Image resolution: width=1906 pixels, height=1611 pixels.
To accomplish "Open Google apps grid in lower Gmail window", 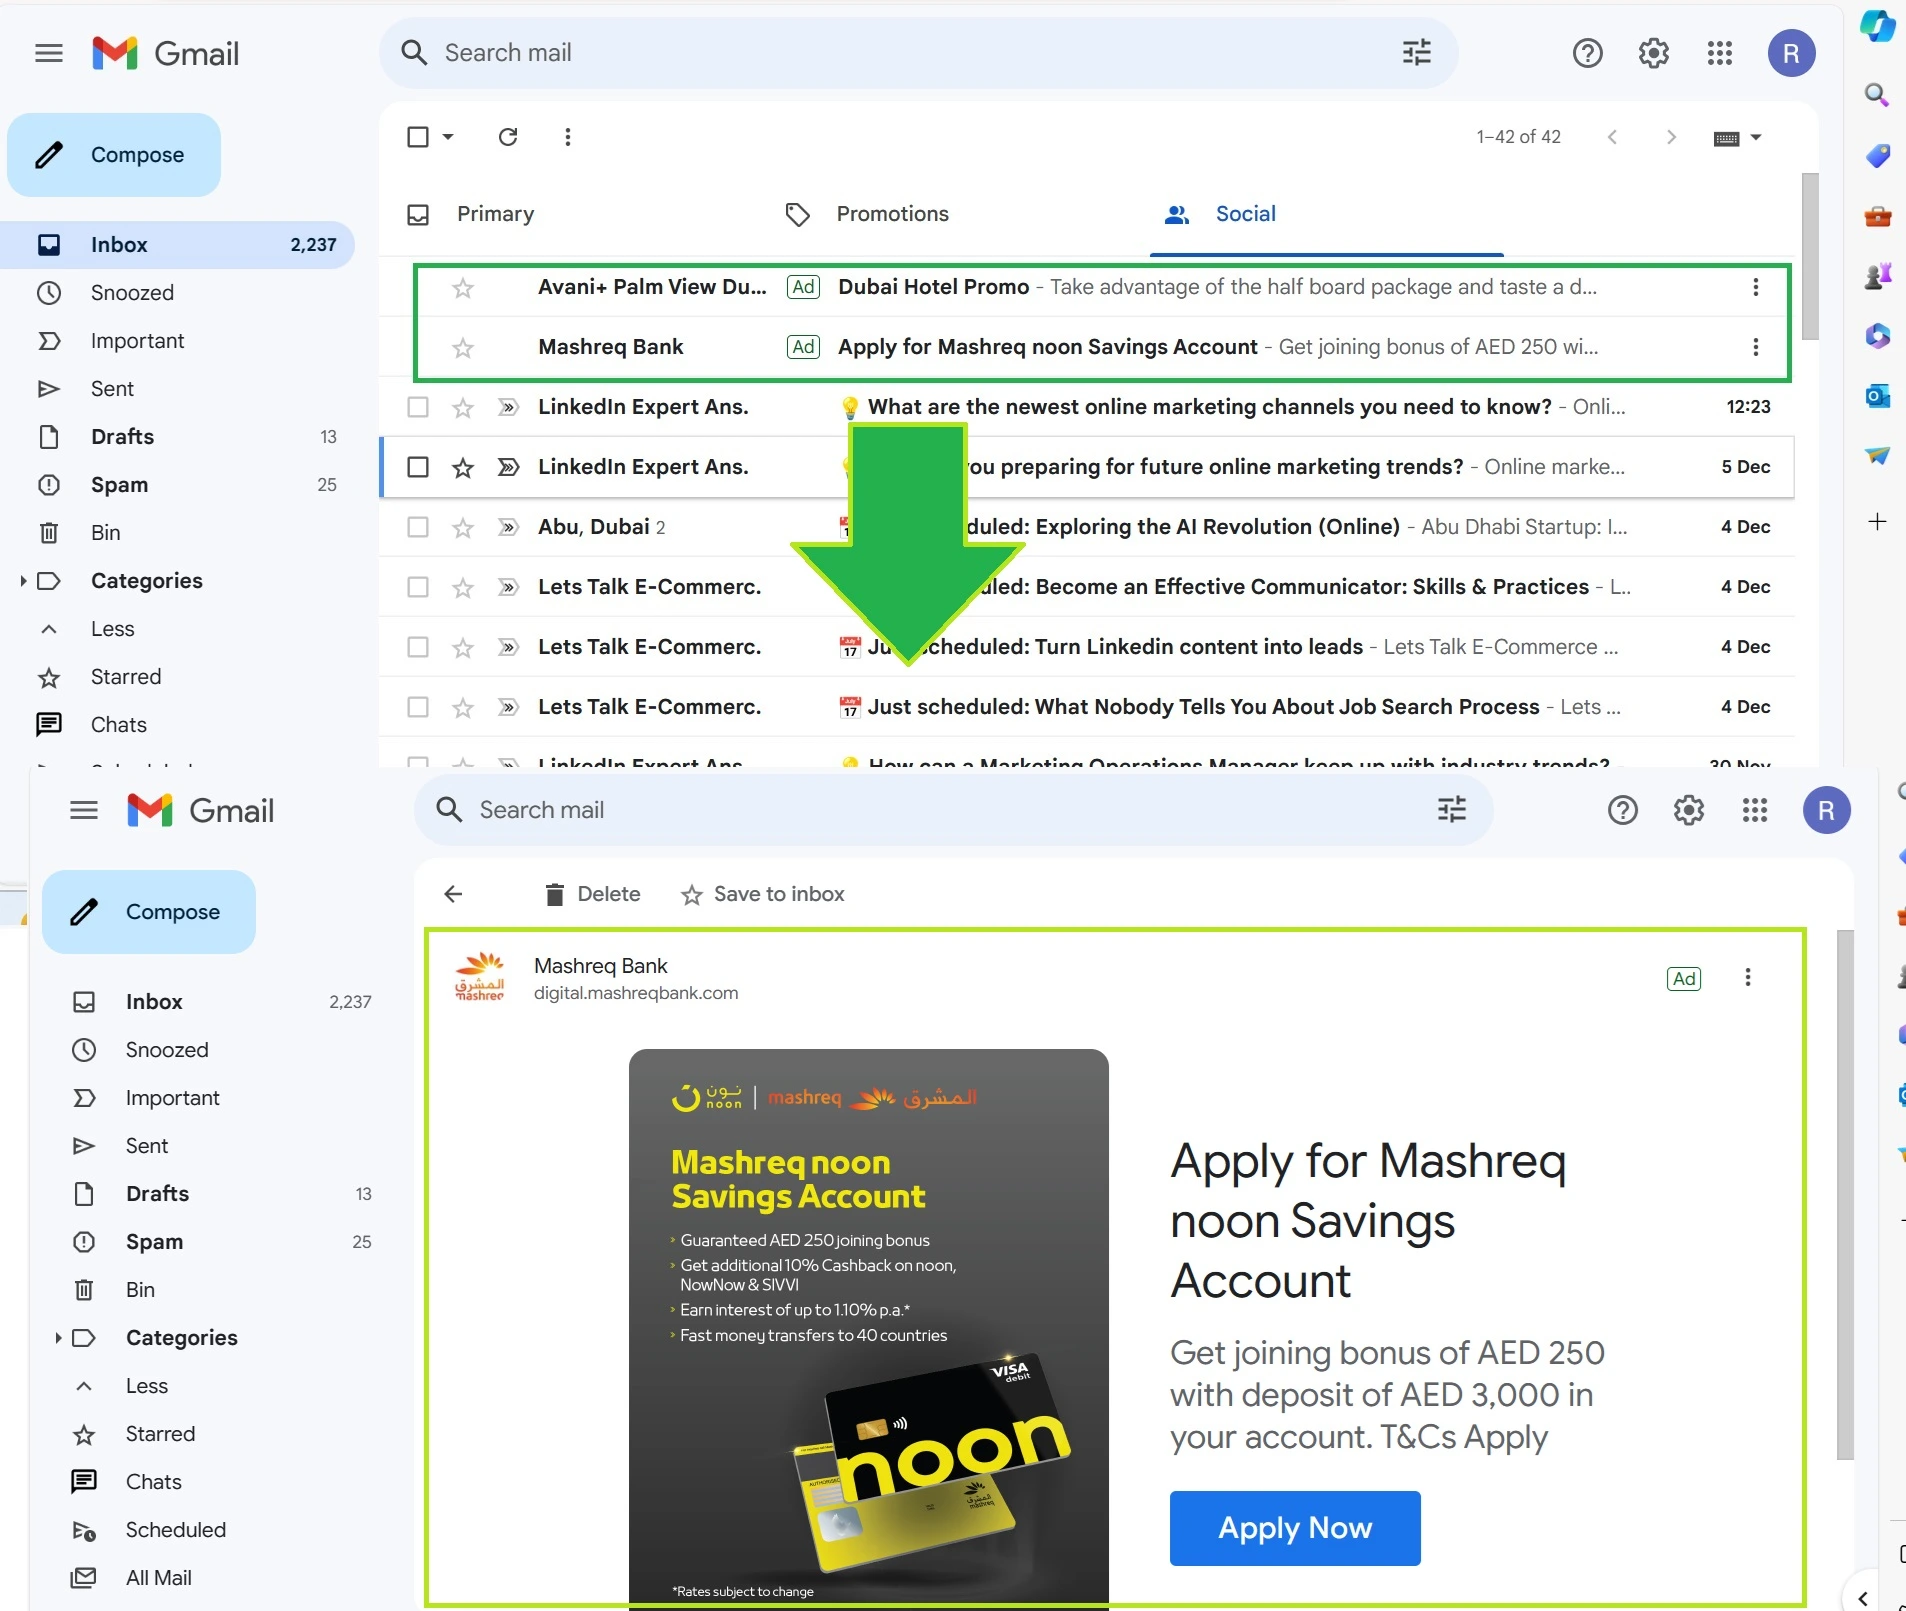I will coord(1754,810).
